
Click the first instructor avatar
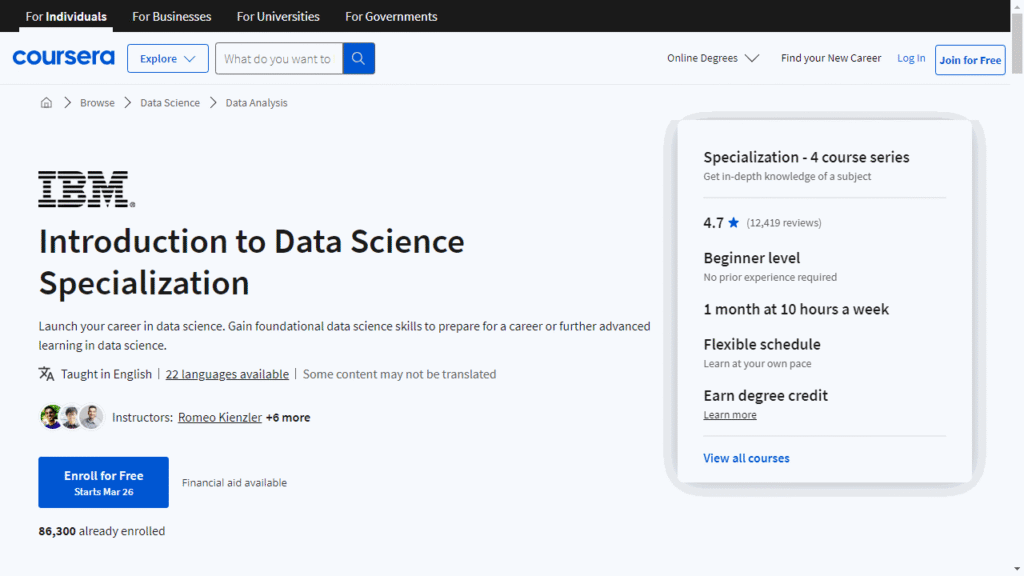(51, 417)
